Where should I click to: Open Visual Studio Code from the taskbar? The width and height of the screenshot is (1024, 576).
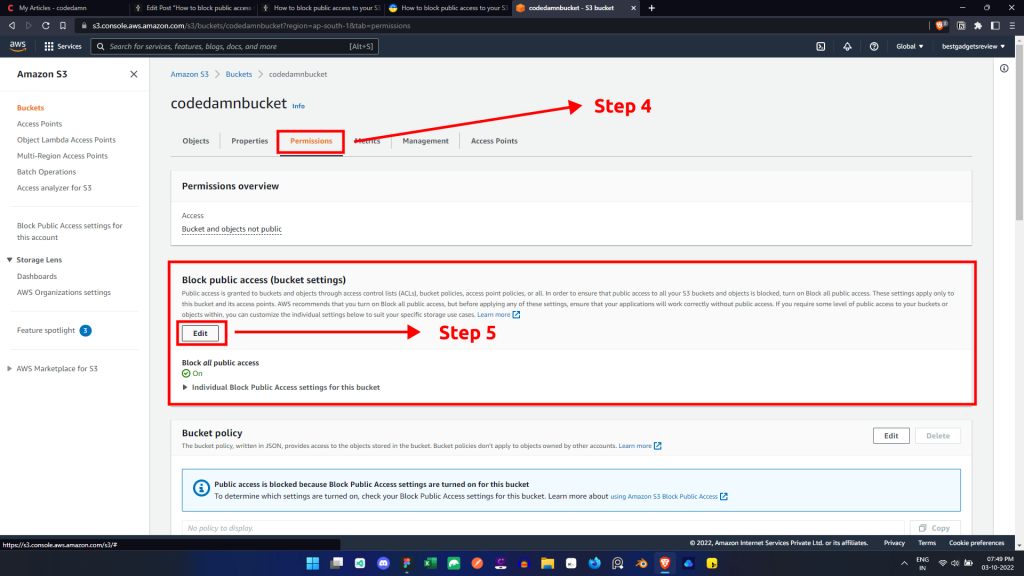point(360,563)
